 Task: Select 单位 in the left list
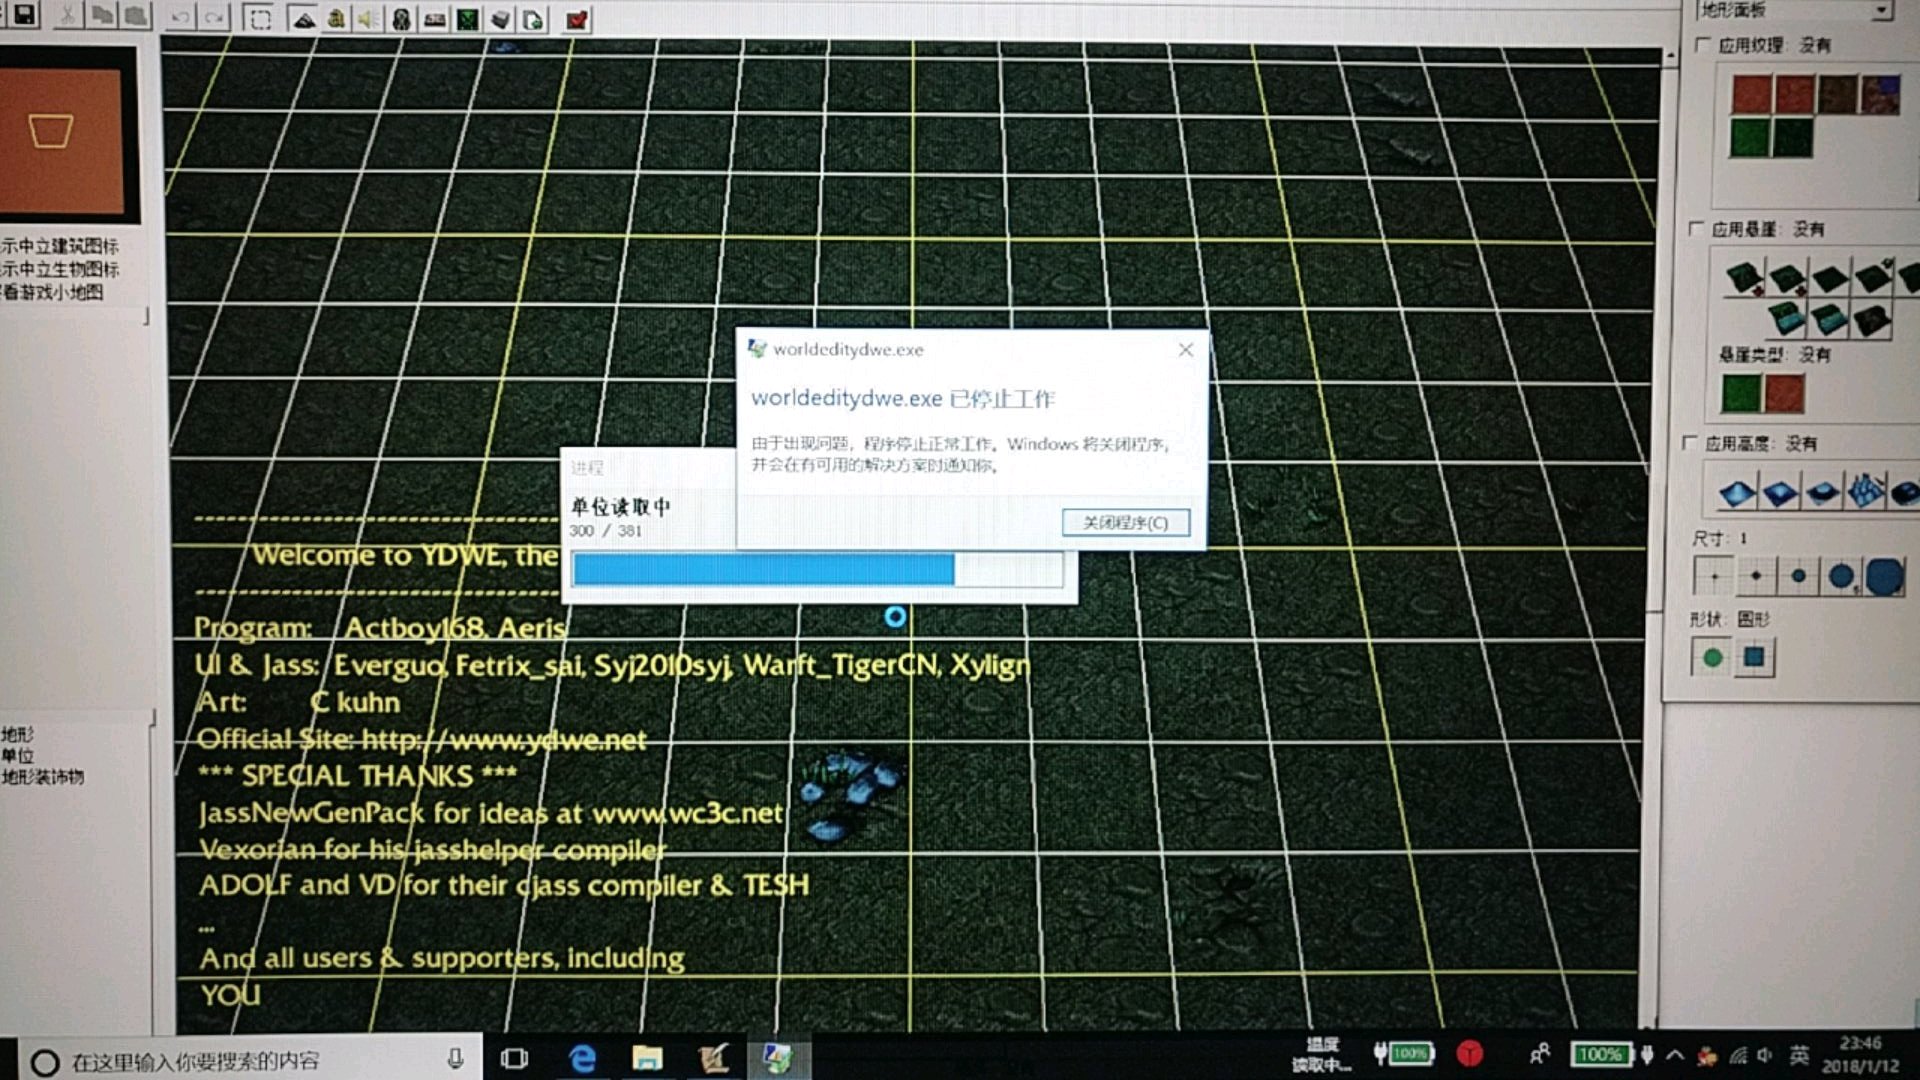coord(18,756)
